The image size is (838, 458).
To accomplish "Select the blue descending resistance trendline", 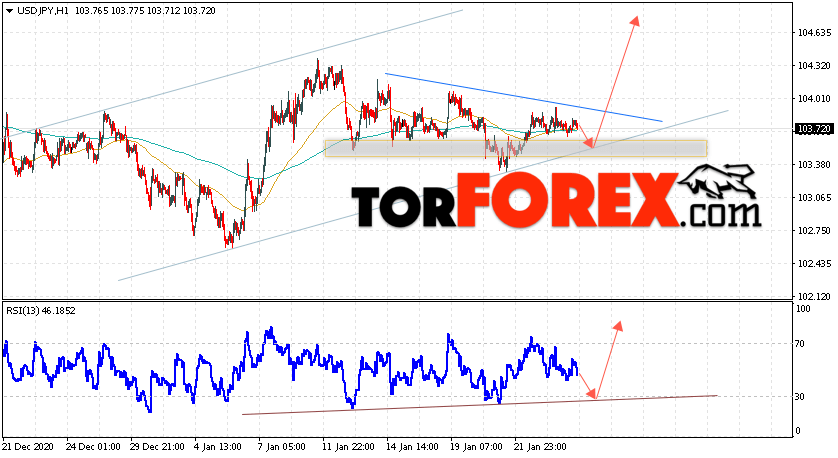I will [524, 97].
